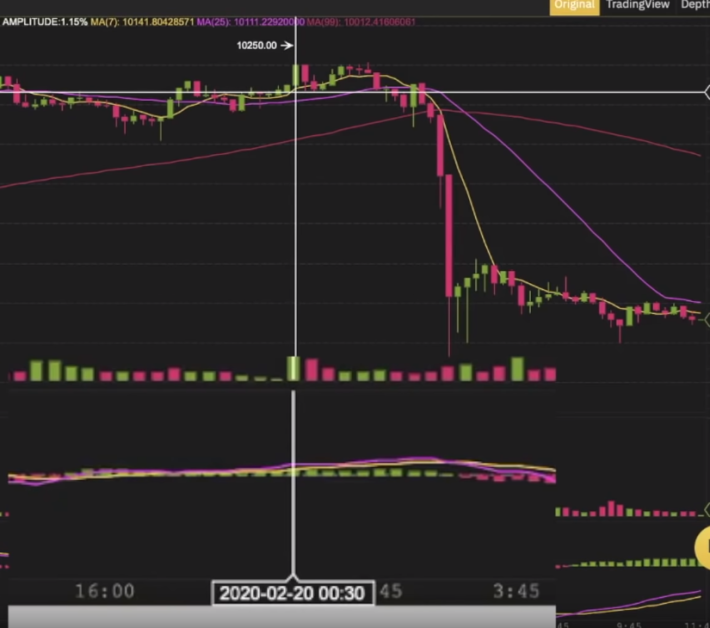Click the 16:00 time axis label
Screen dimensions: 710x628
coord(104,591)
